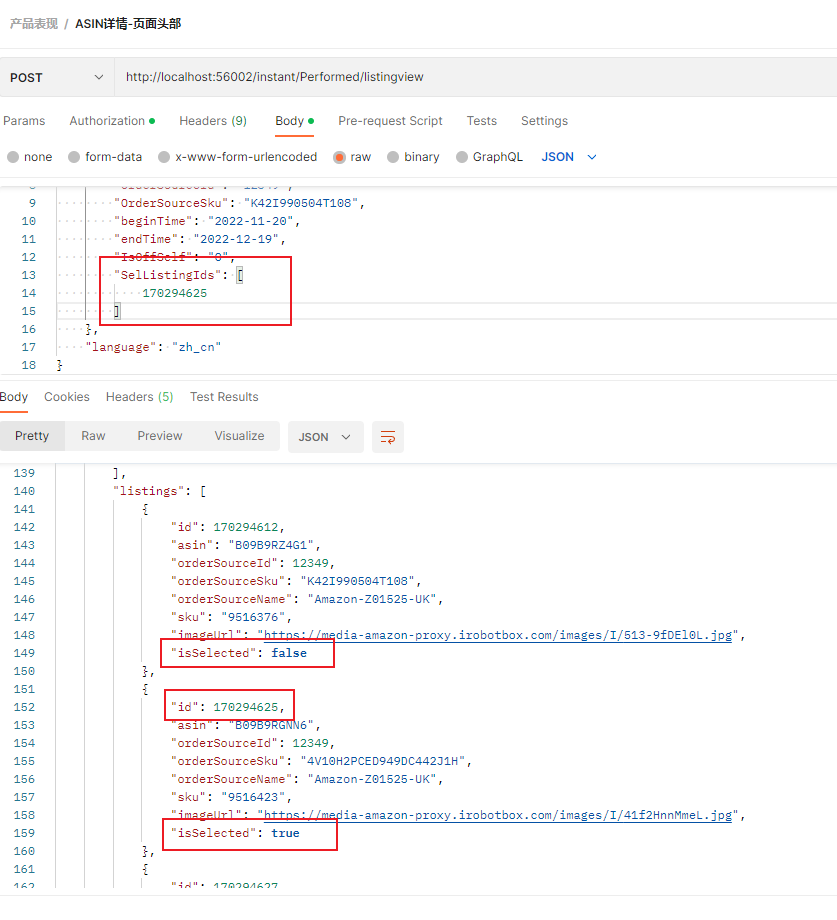Click the ASIN详情-页面头部 request title
The width and height of the screenshot is (837, 920).
128,24
